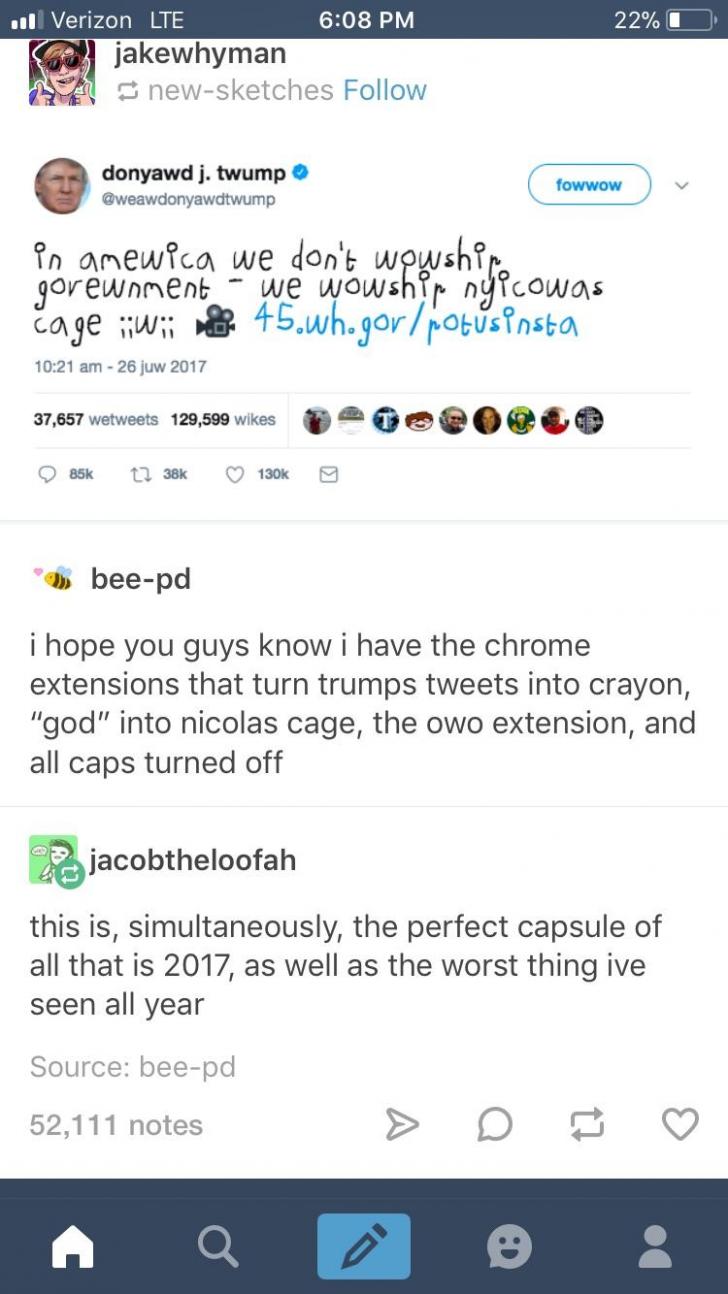This screenshot has height=1294, width=728.
Task: Expand the tweet options chevron
Action: 682,185
